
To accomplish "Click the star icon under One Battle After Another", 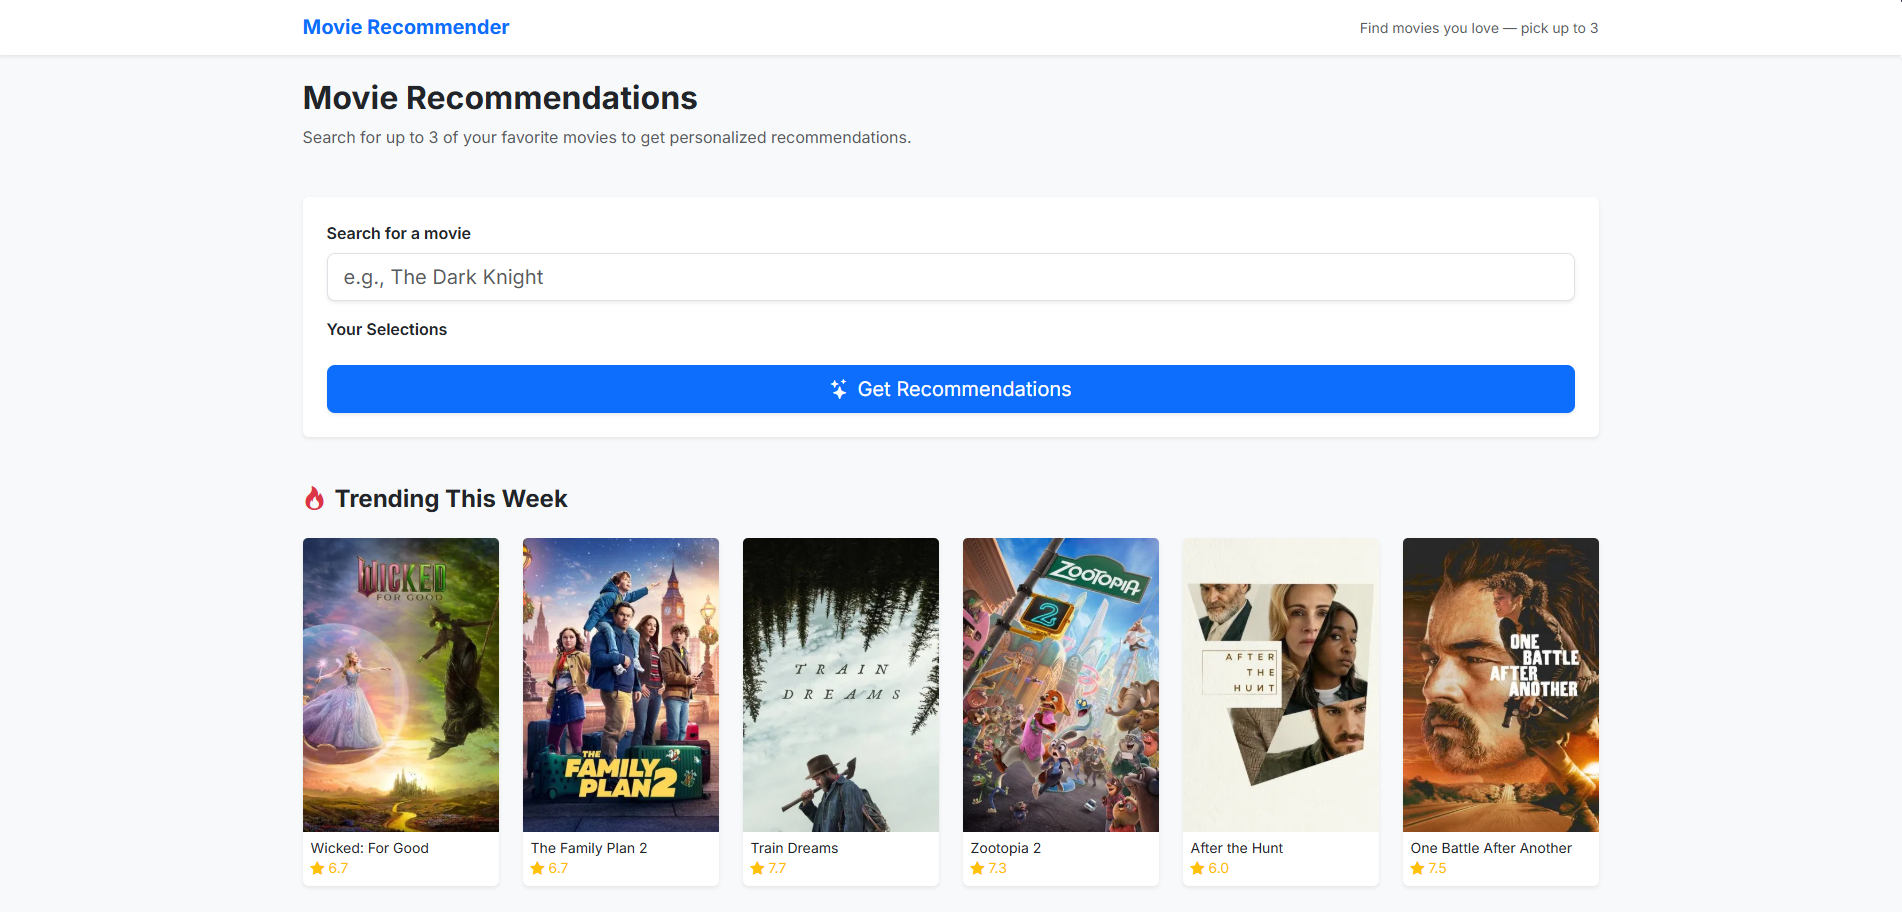I will point(1417,868).
